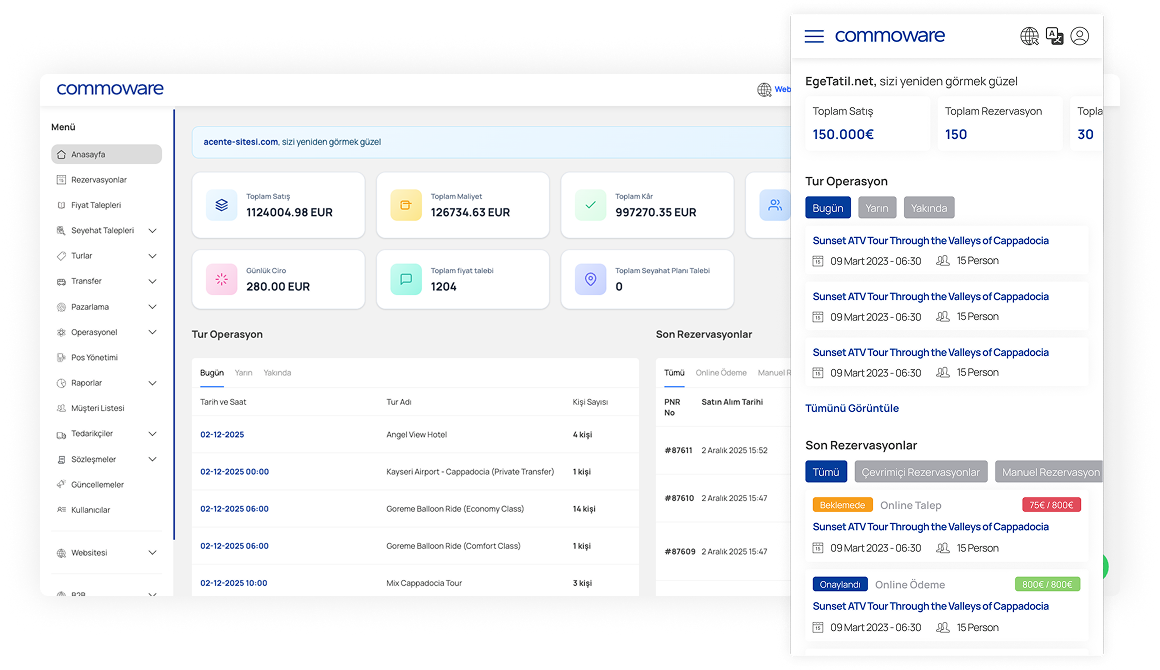Expand the Websitesi sidebar section
The height and width of the screenshot is (670, 1160).
tap(89, 552)
